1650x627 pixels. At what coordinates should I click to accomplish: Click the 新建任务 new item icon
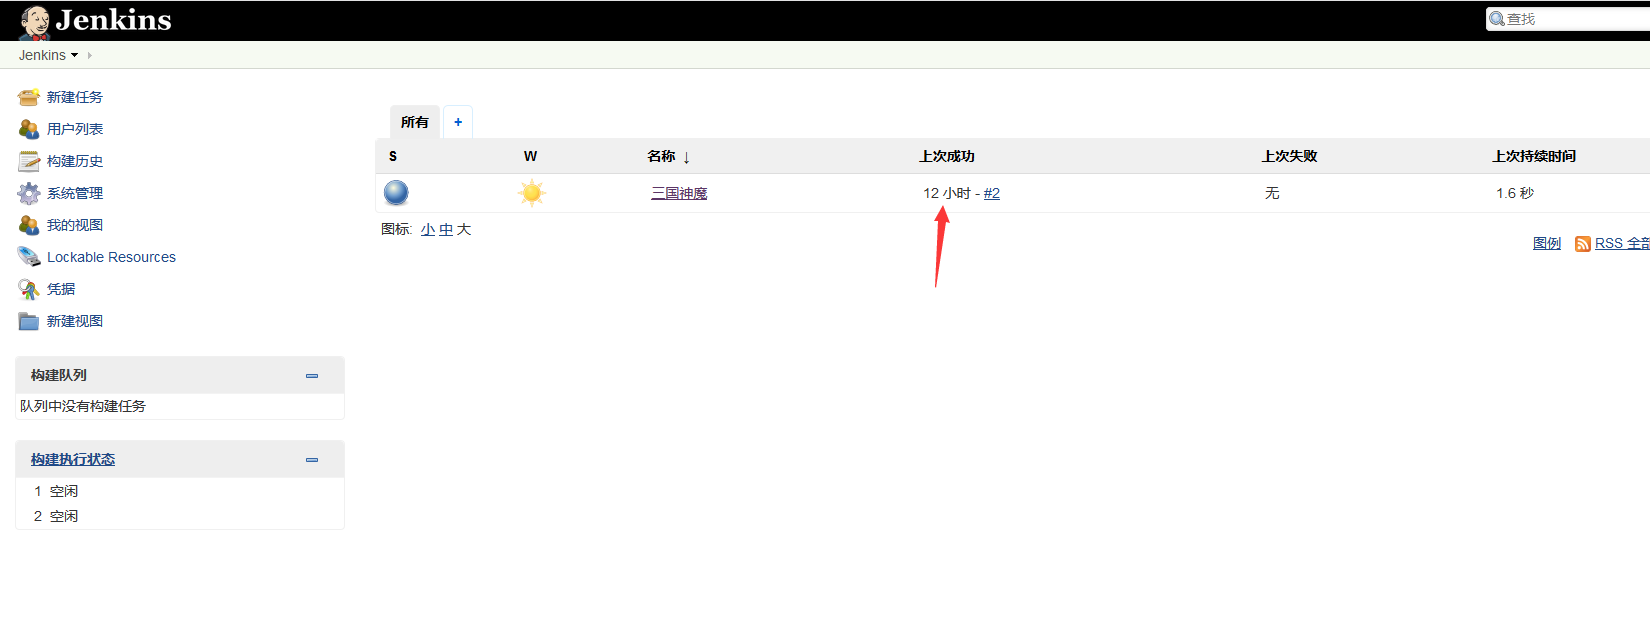pos(28,97)
